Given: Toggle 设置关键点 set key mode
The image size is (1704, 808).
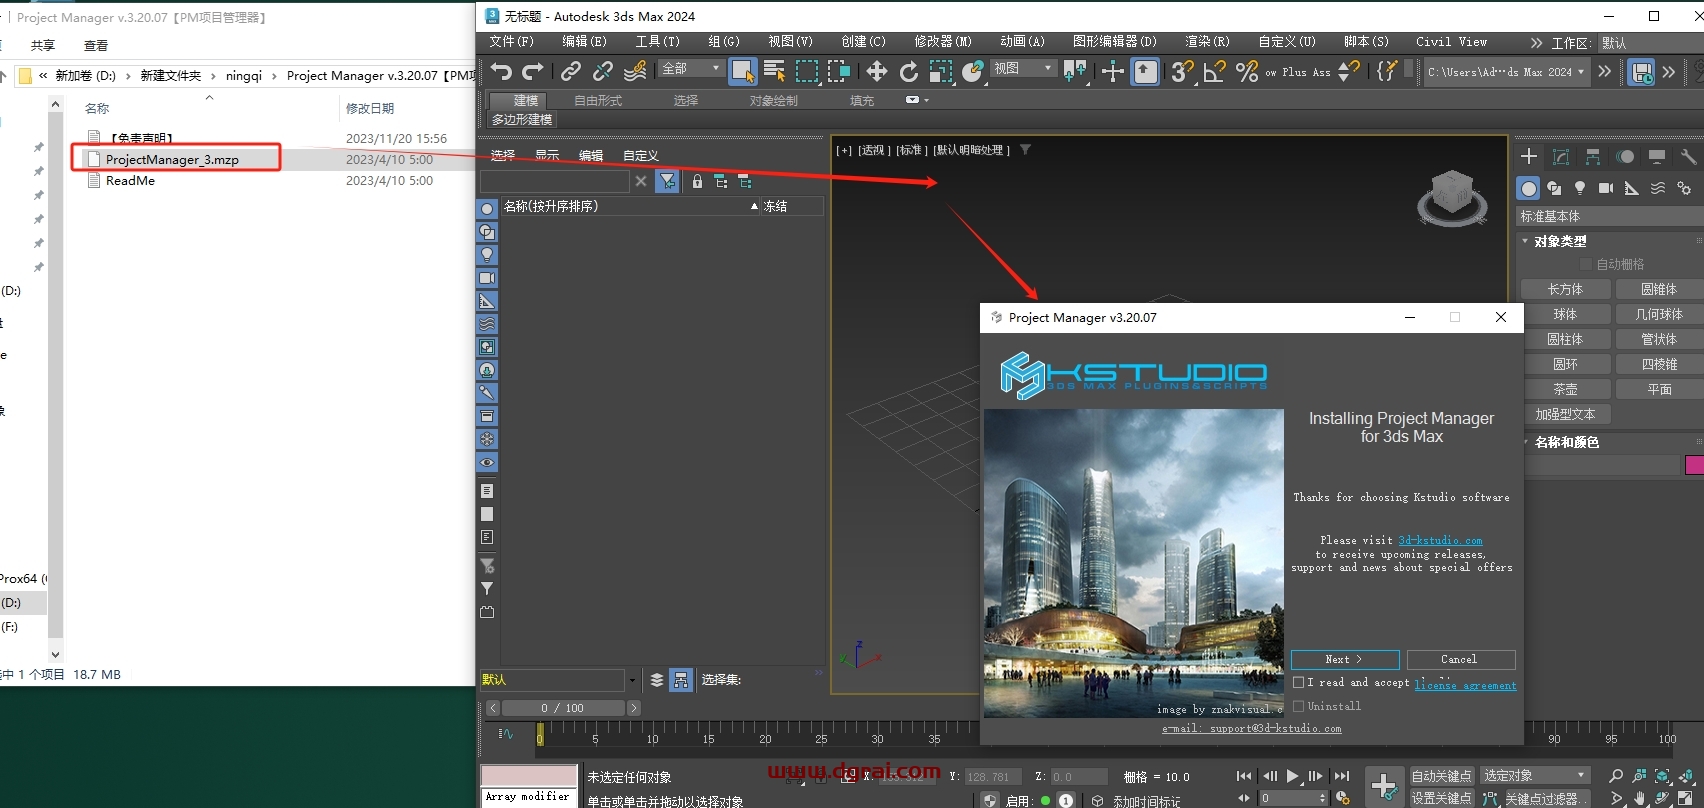Looking at the screenshot, I should [x=1441, y=798].
